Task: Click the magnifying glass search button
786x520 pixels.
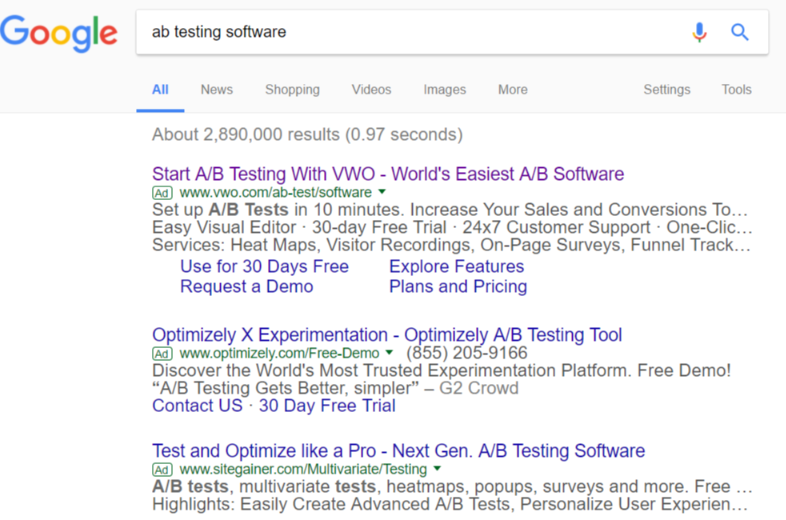Action: tap(739, 32)
